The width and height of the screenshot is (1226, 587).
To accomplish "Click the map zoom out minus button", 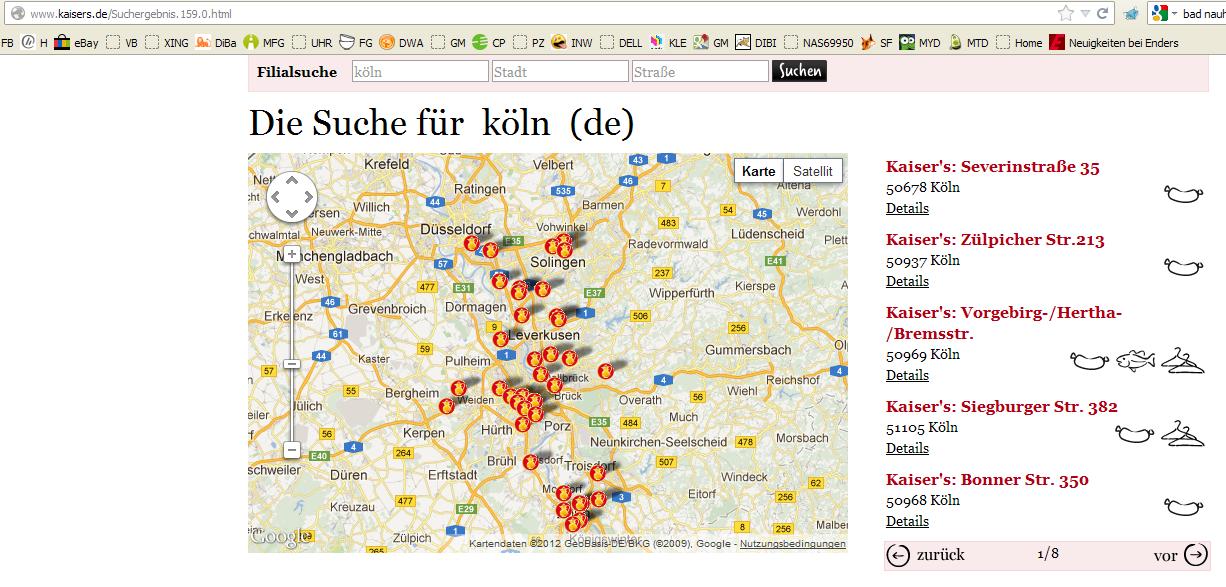I will [x=292, y=450].
